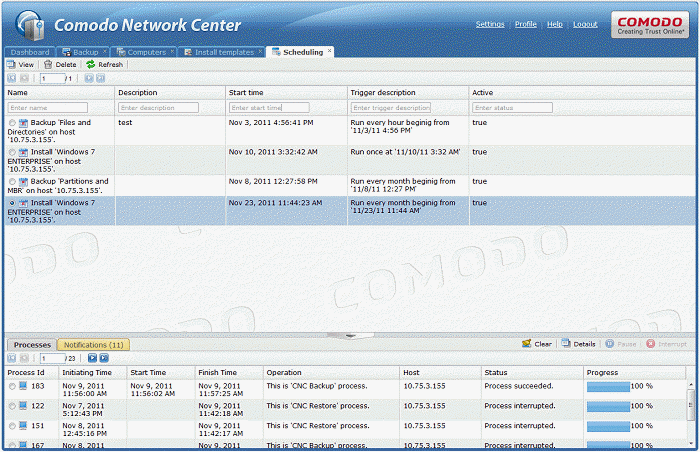The image size is (700, 452).
Task: Switch to the Processes tab
Action: pos(32,345)
